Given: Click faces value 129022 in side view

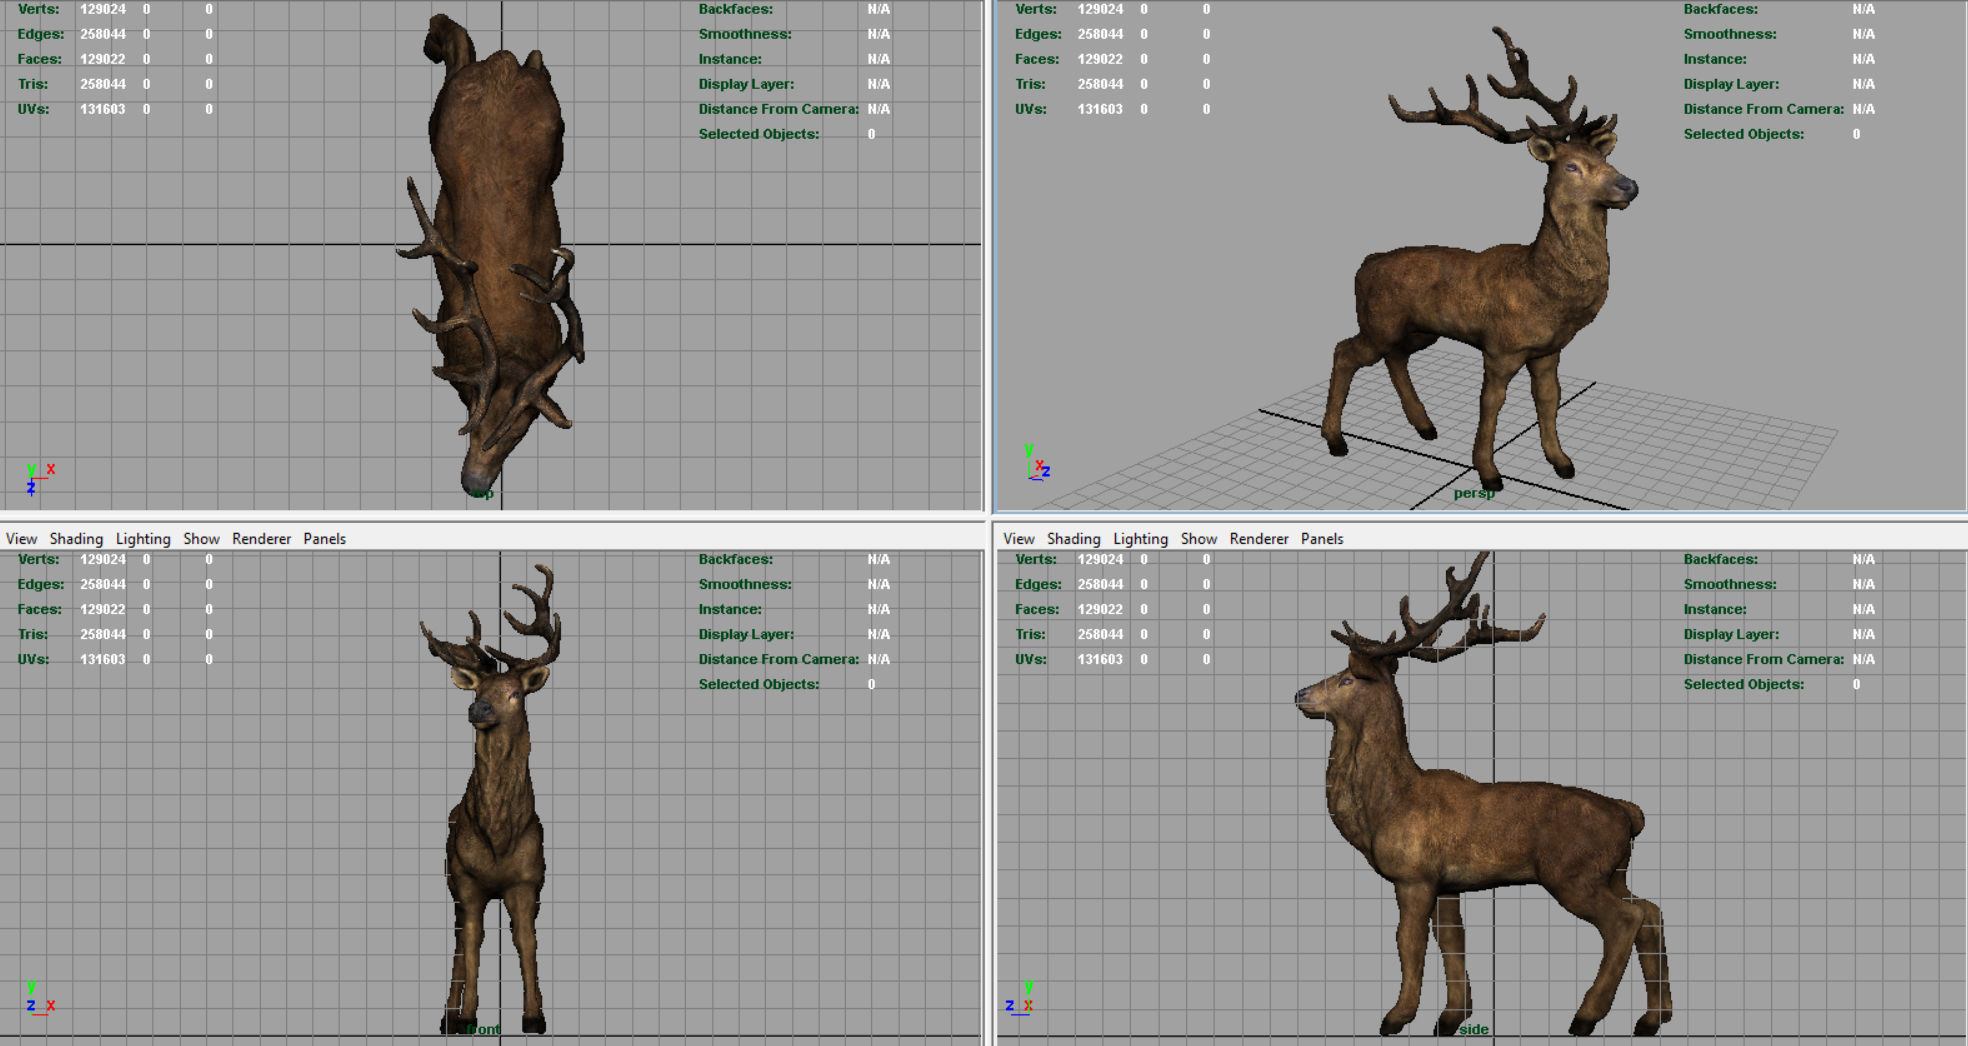Looking at the screenshot, I should coord(1100,609).
